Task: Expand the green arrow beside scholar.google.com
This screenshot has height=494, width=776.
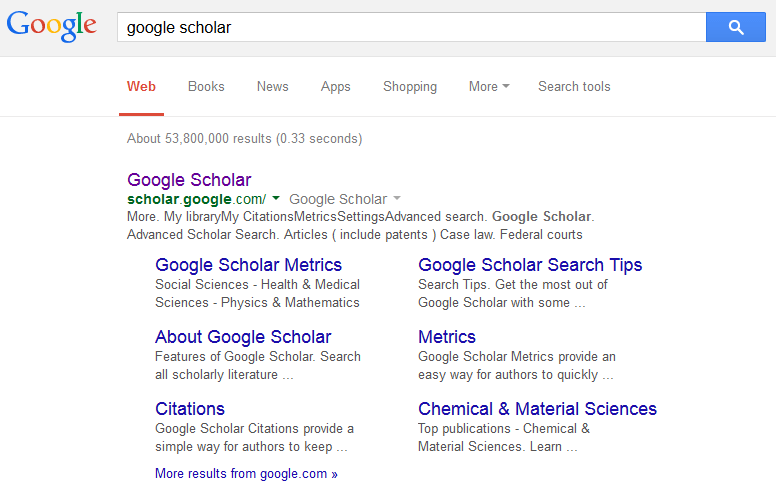Action: coord(276,199)
